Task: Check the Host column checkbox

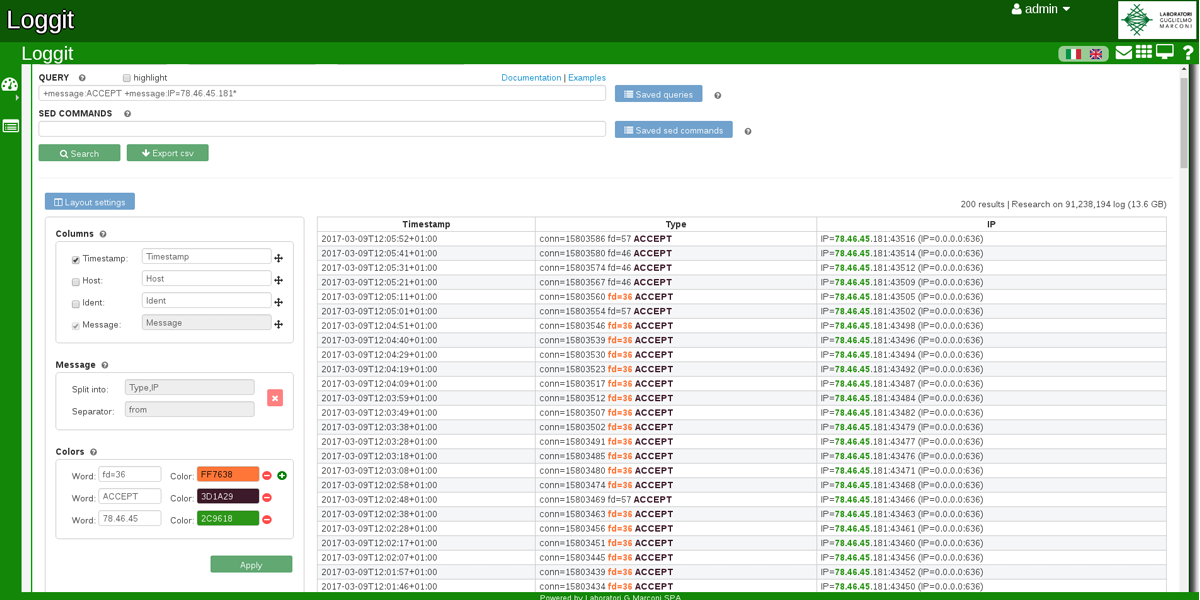Action: tap(76, 282)
